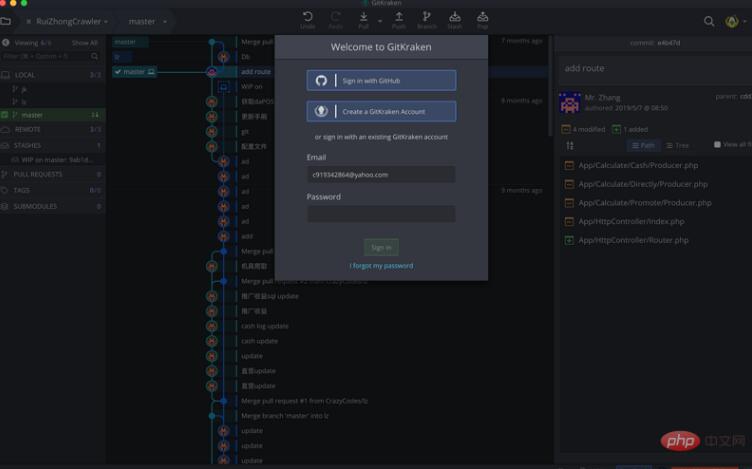
Task: Click Show All in left panel
Action: click(84, 43)
